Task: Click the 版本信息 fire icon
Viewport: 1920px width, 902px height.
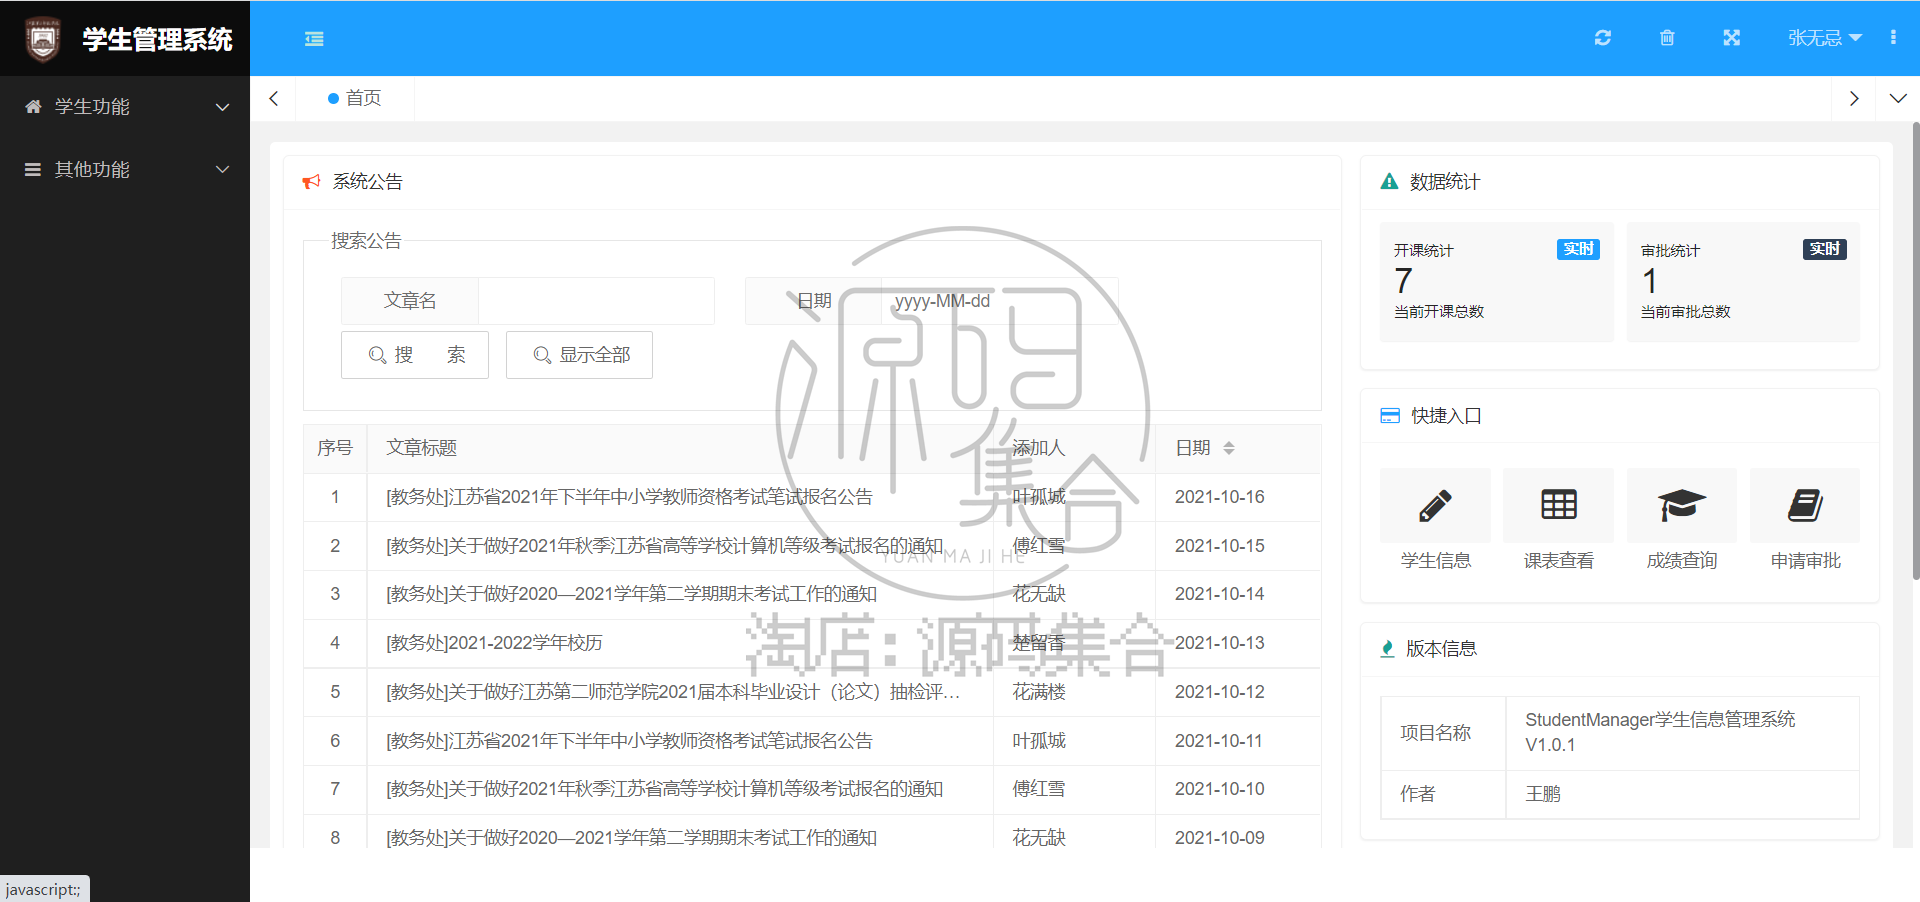Action: [1388, 649]
